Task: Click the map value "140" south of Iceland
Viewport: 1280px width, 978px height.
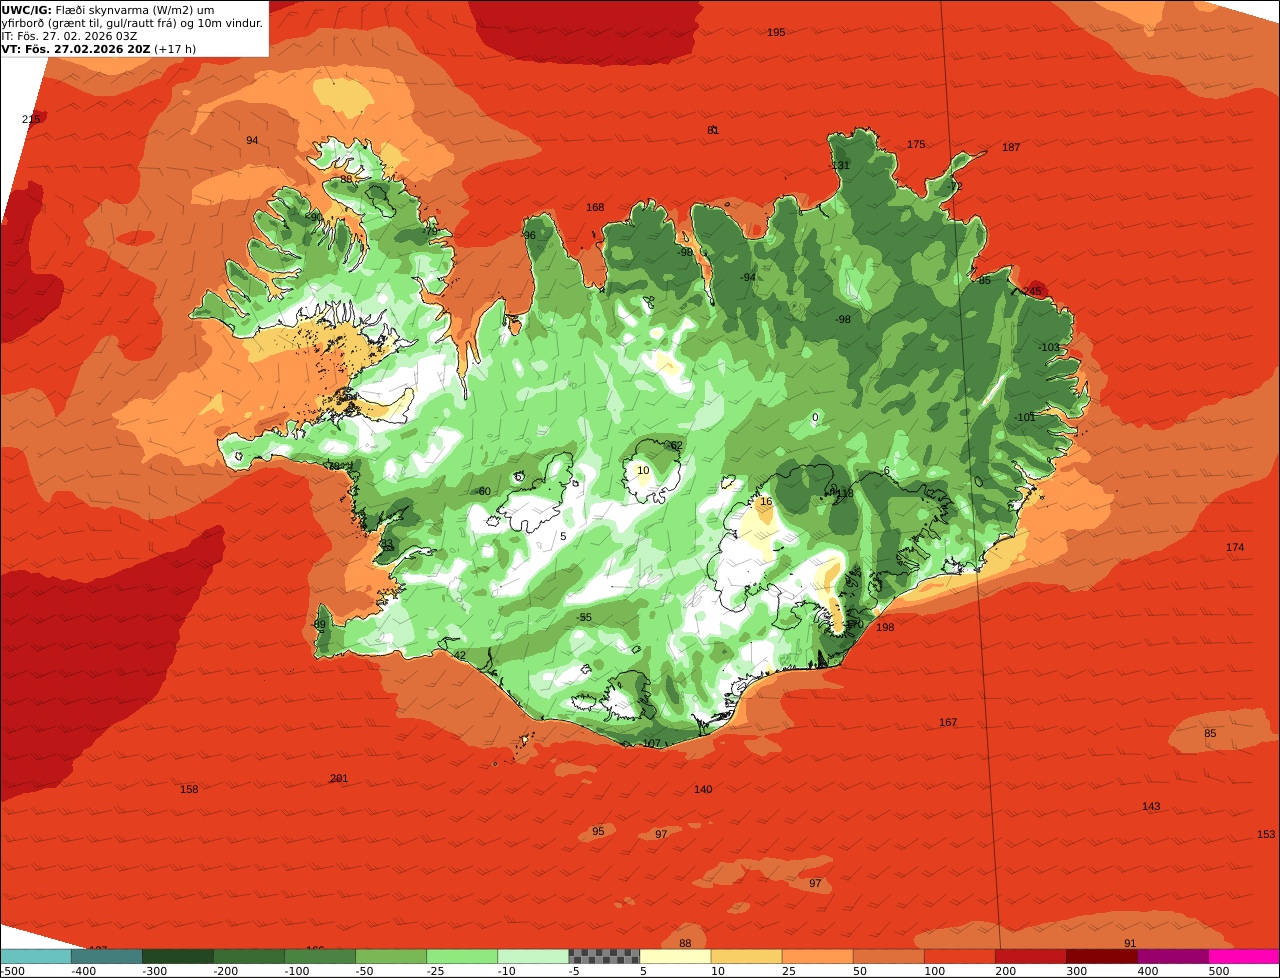Action: 703,790
